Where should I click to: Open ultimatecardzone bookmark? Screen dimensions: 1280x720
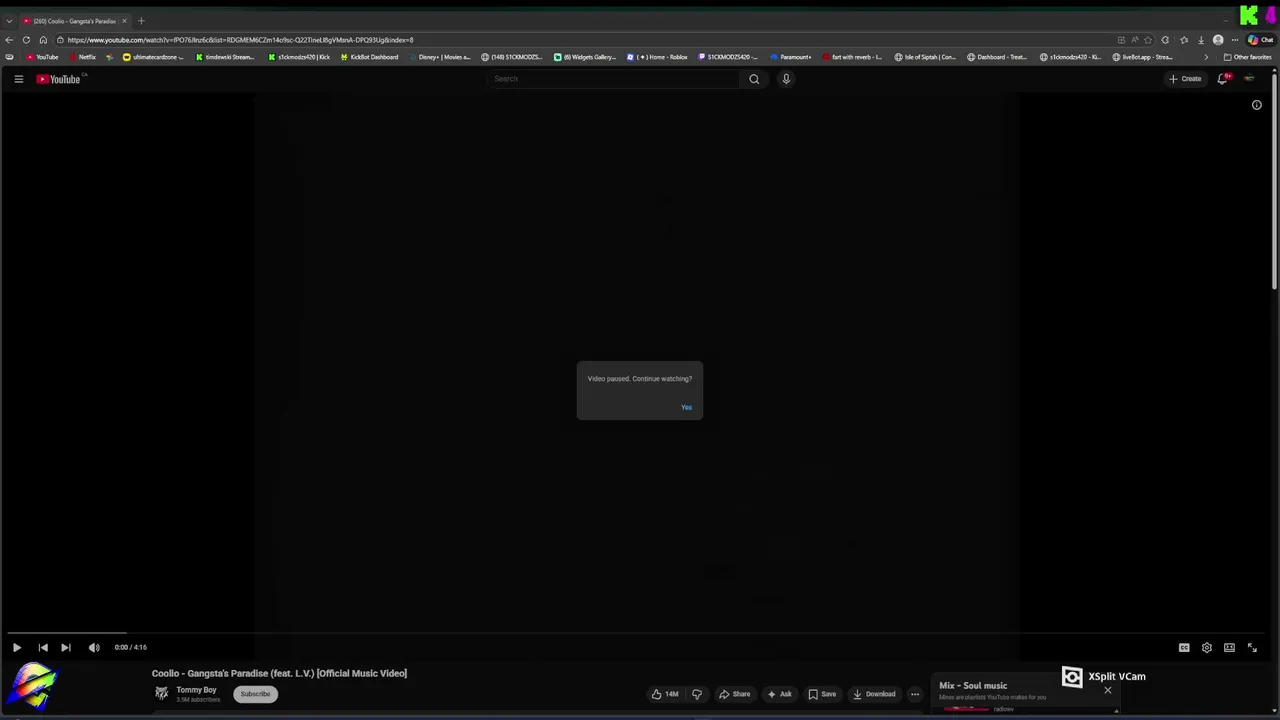point(153,57)
